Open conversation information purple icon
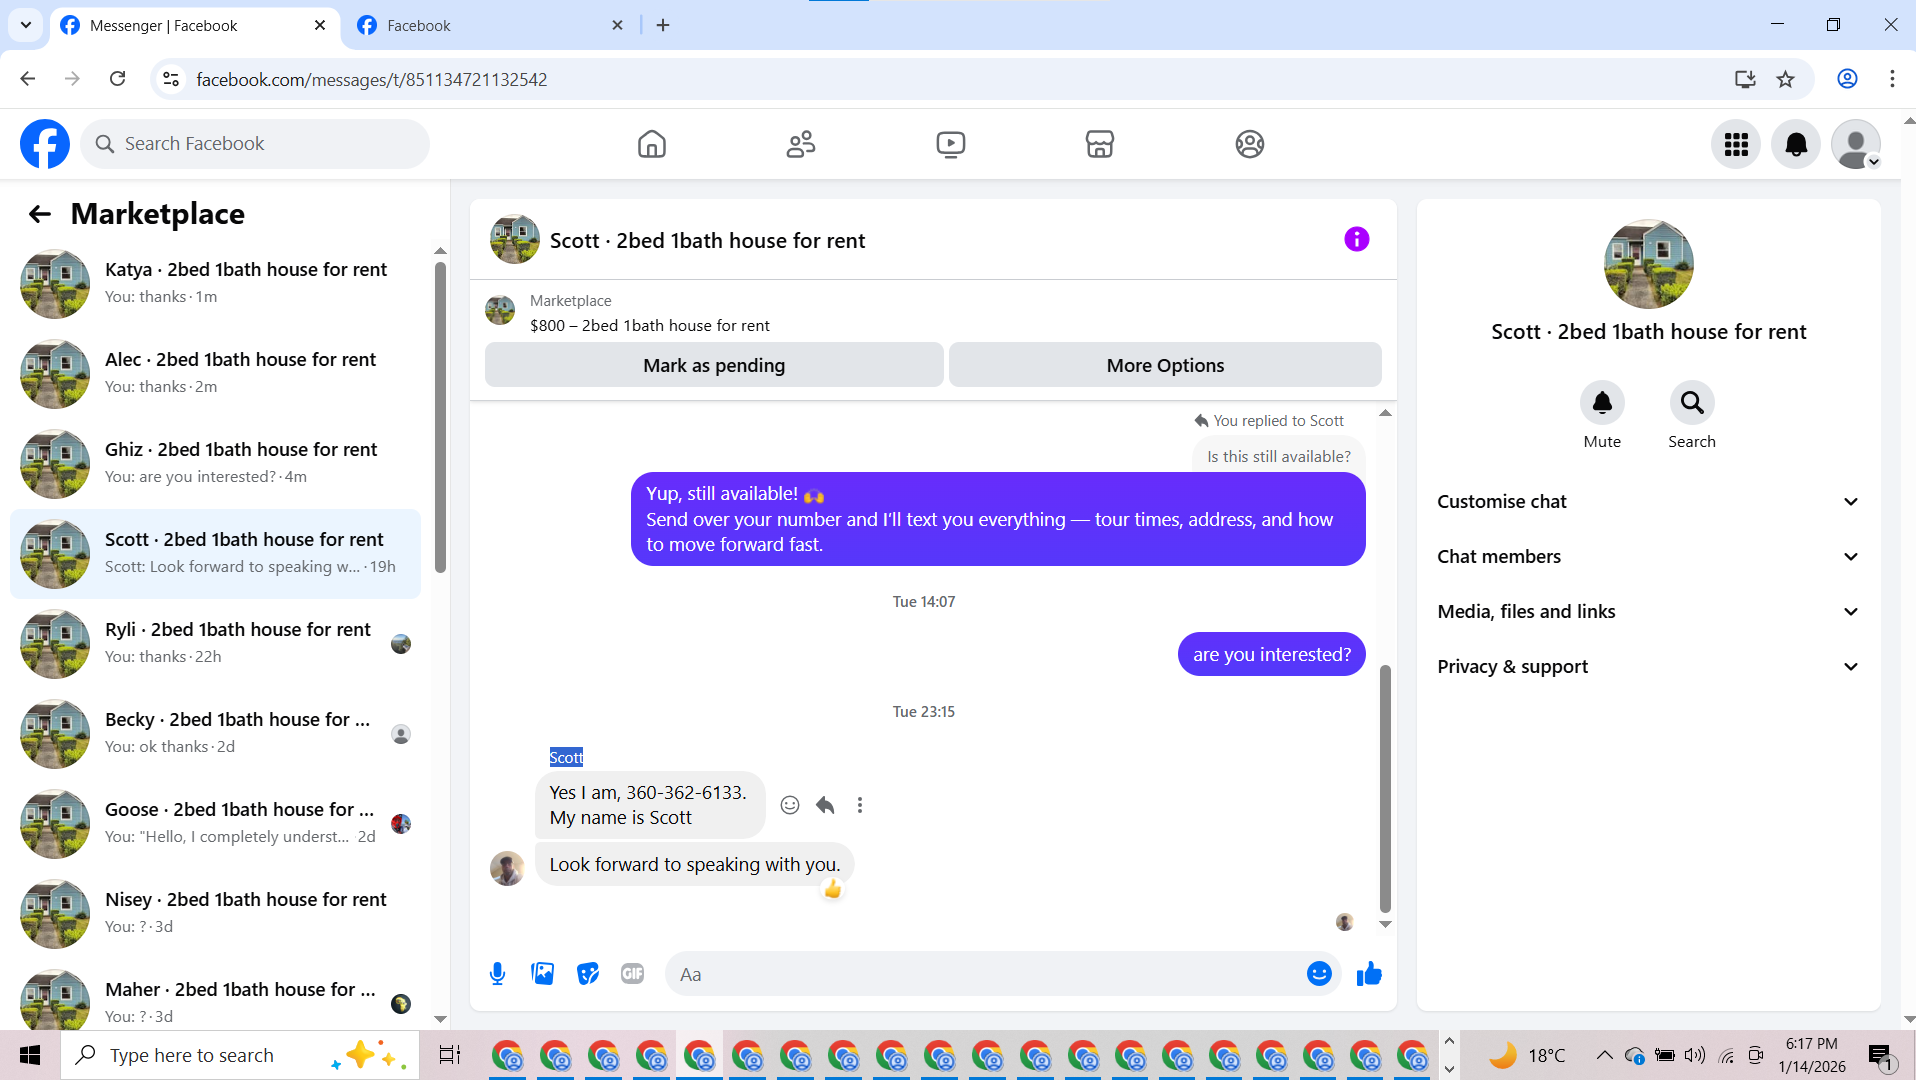 pyautogui.click(x=1356, y=239)
